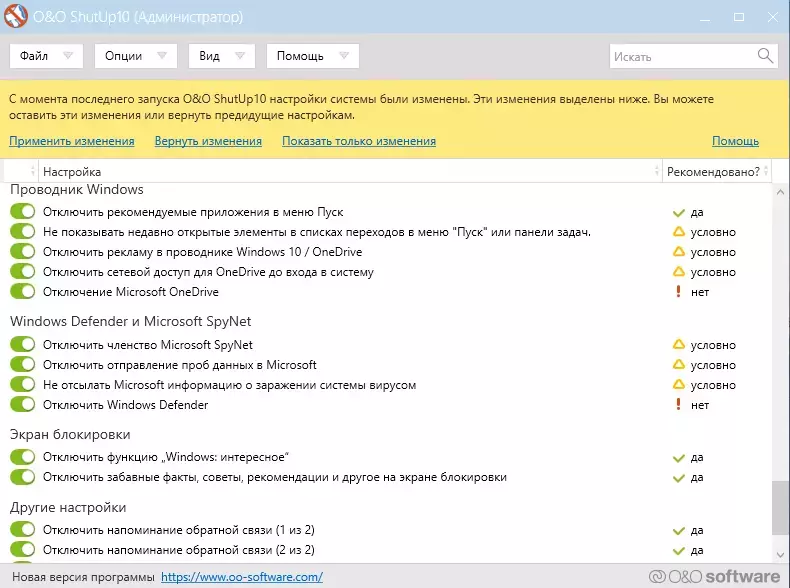This screenshot has width=790, height=588.
Task: Open the Файл dropdown arrow
Action: point(68,56)
